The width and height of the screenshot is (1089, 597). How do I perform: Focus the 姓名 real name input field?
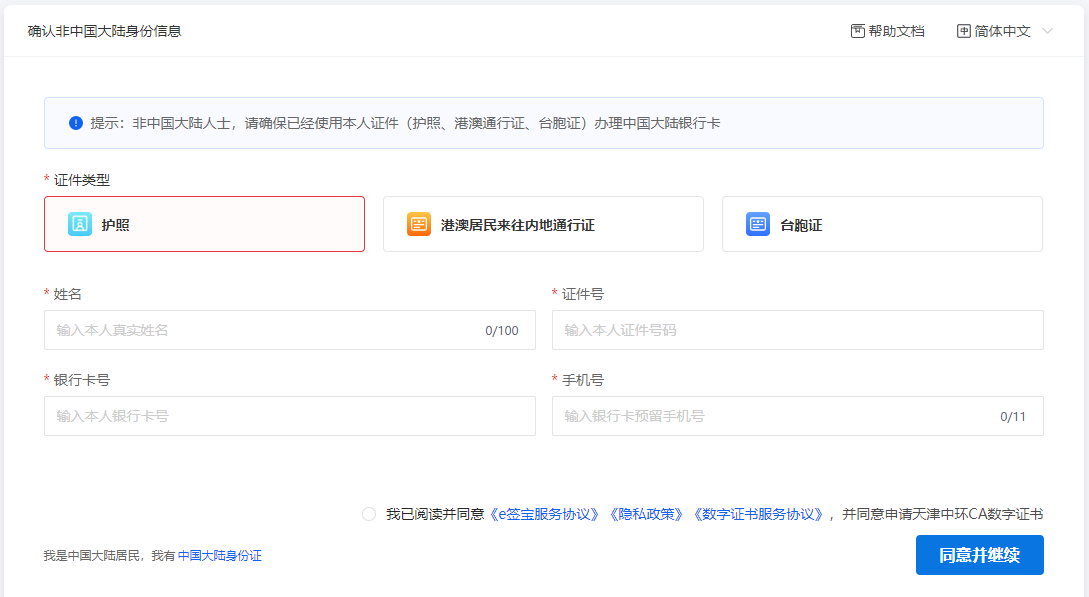tap(290, 330)
